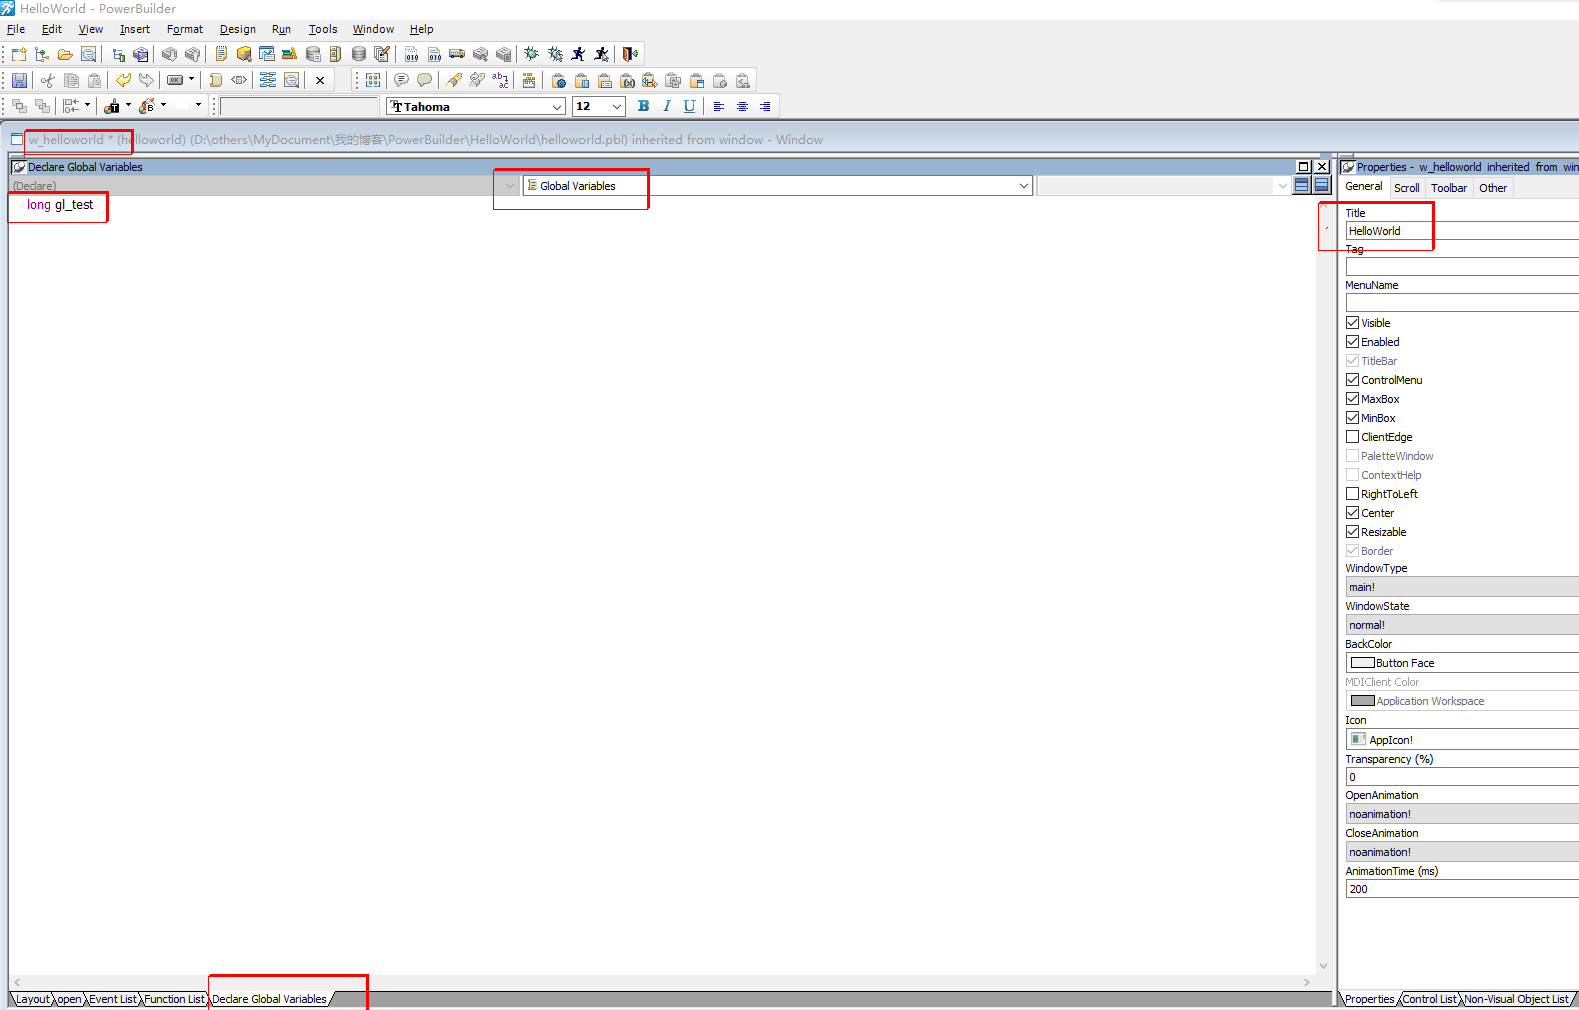Toggle the ControlMenu checkbox
The image size is (1579, 1010).
click(x=1352, y=380)
